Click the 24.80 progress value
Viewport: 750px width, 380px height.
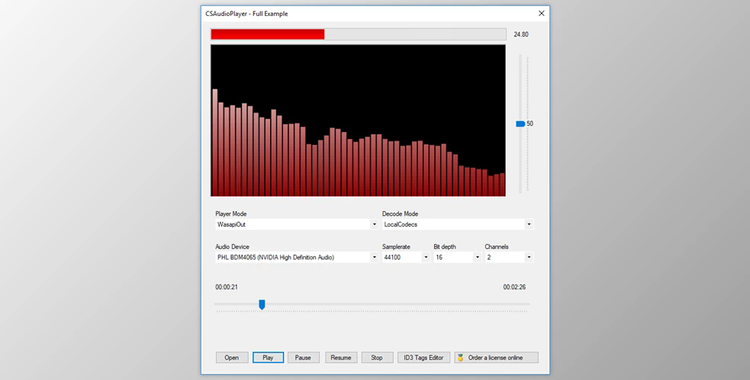coord(521,34)
